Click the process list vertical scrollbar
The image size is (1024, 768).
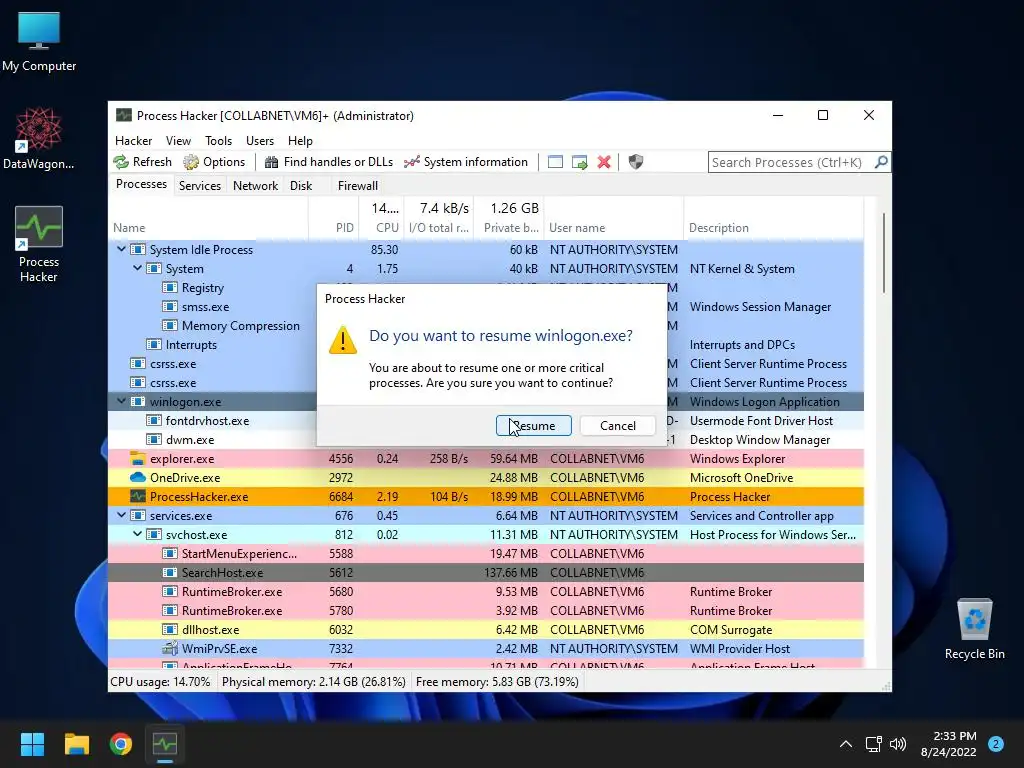coord(884,253)
